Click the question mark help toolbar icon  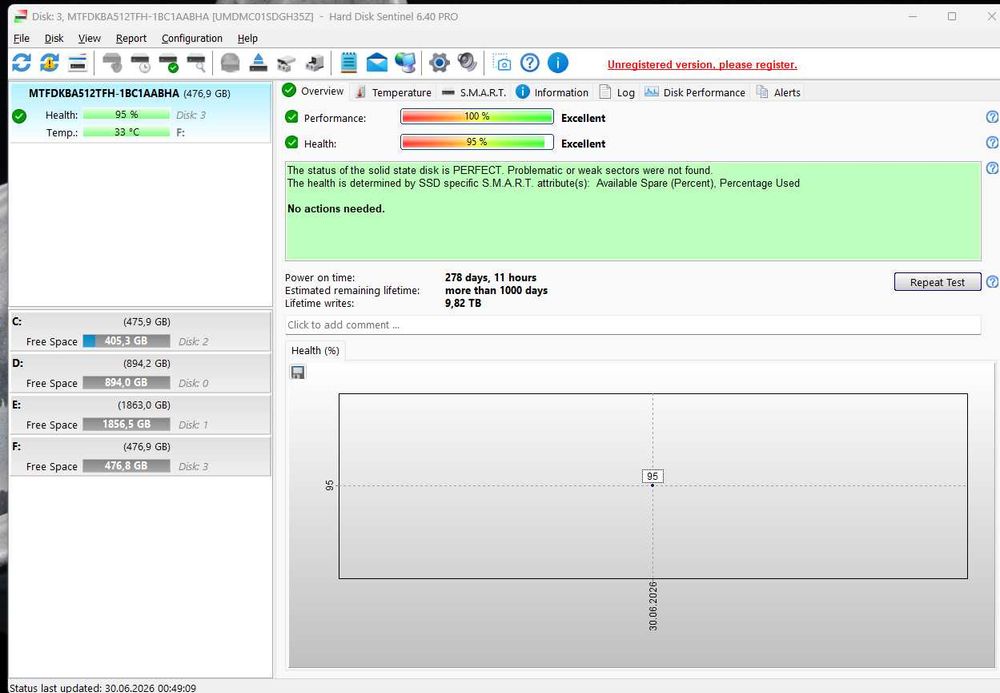pyautogui.click(x=529, y=62)
